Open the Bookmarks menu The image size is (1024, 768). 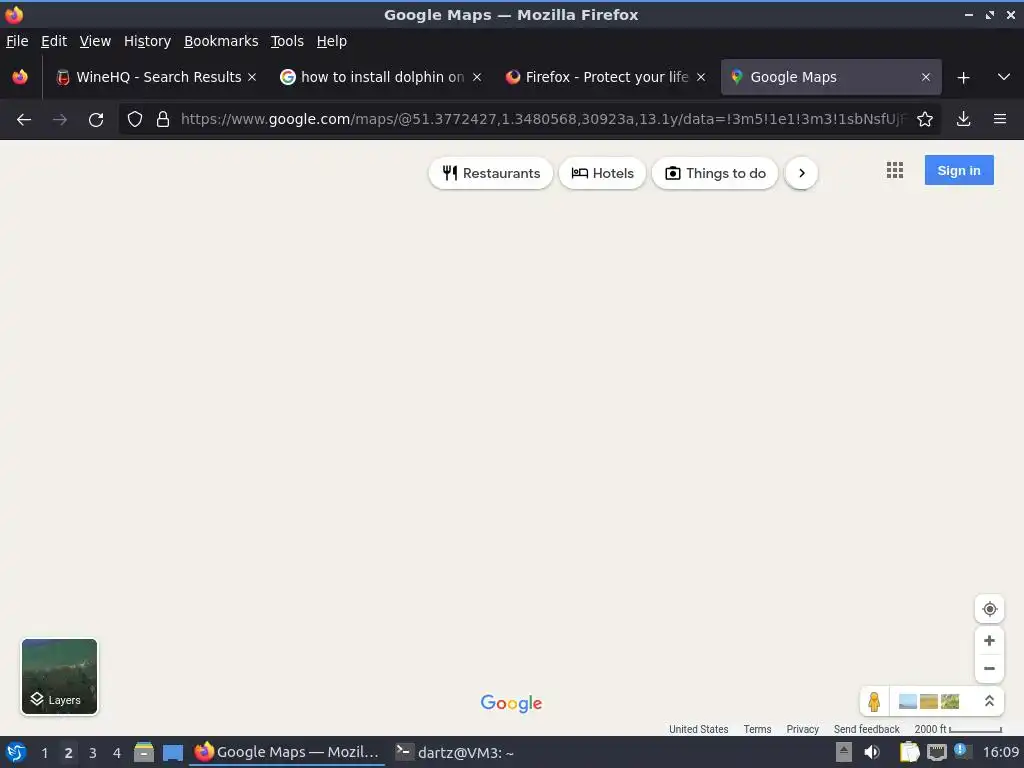(x=221, y=41)
